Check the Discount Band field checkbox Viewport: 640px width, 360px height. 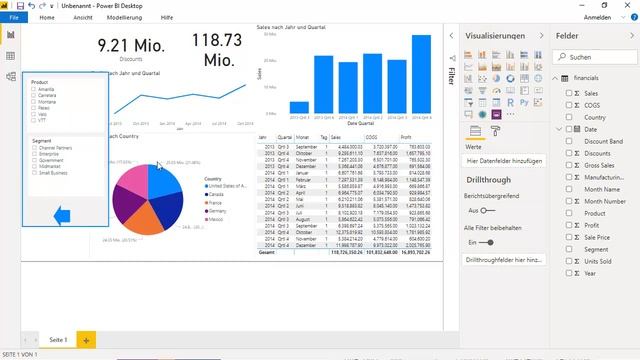coord(569,141)
